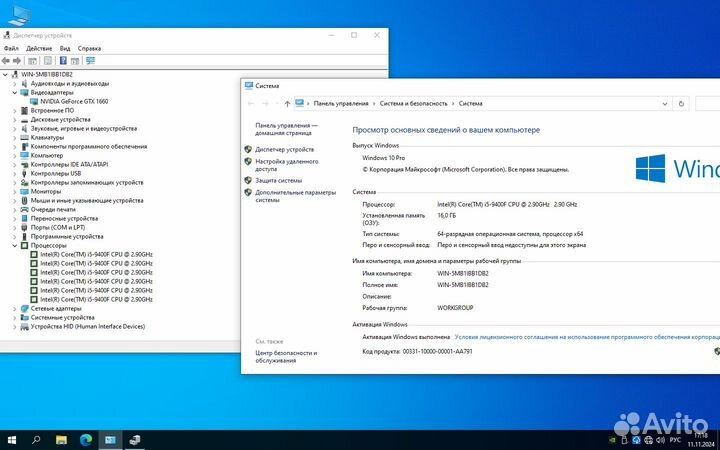The image size is (720, 450).
Task: Click the Windows 10 Pro edition text
Action: click(383, 158)
